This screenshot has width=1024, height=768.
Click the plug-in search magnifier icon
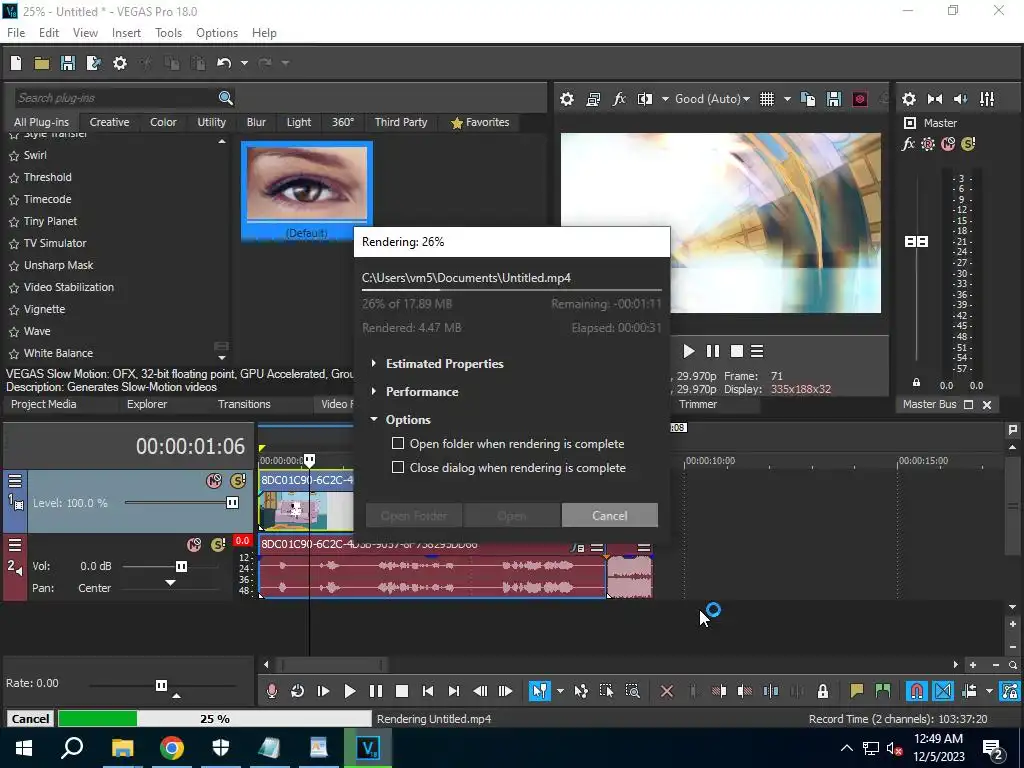[x=225, y=98]
